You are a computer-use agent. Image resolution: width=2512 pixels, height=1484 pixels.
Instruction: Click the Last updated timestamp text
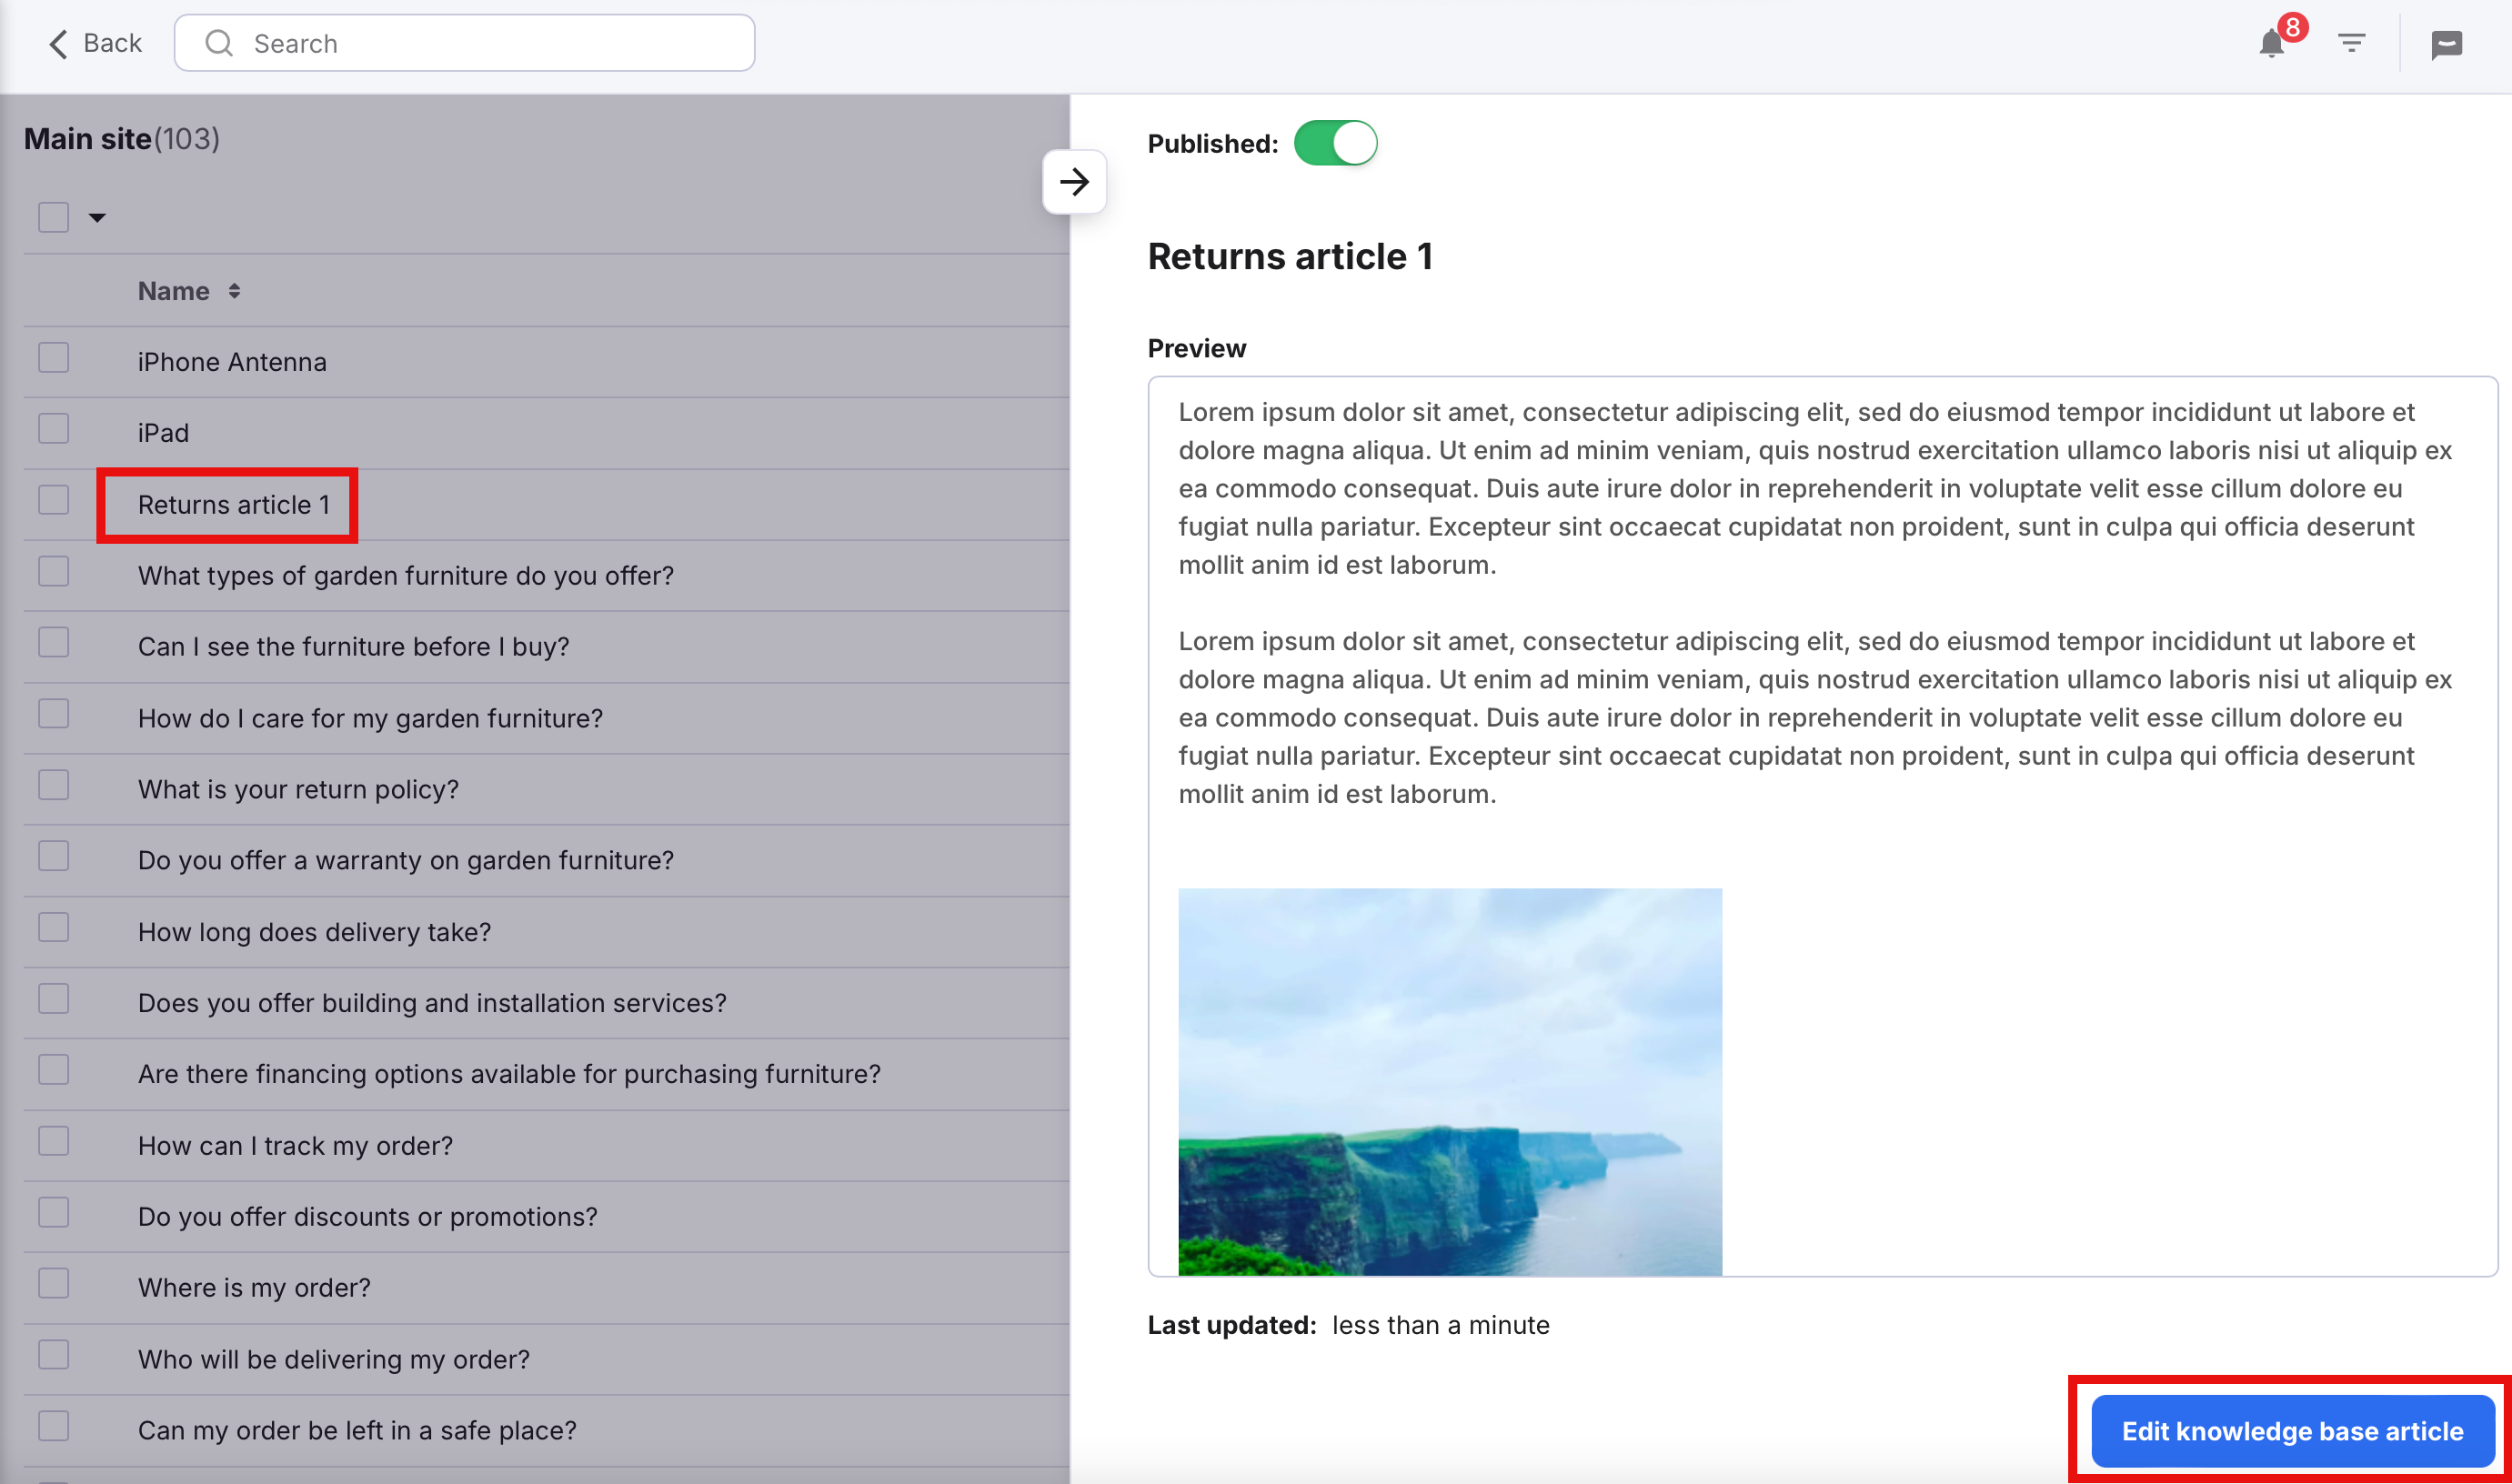point(1441,1326)
